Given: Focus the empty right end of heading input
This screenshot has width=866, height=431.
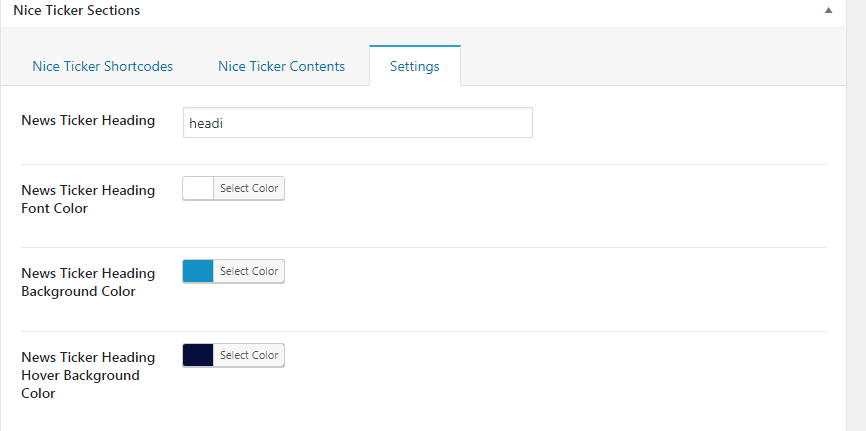Looking at the screenshot, I should (x=450, y=123).
